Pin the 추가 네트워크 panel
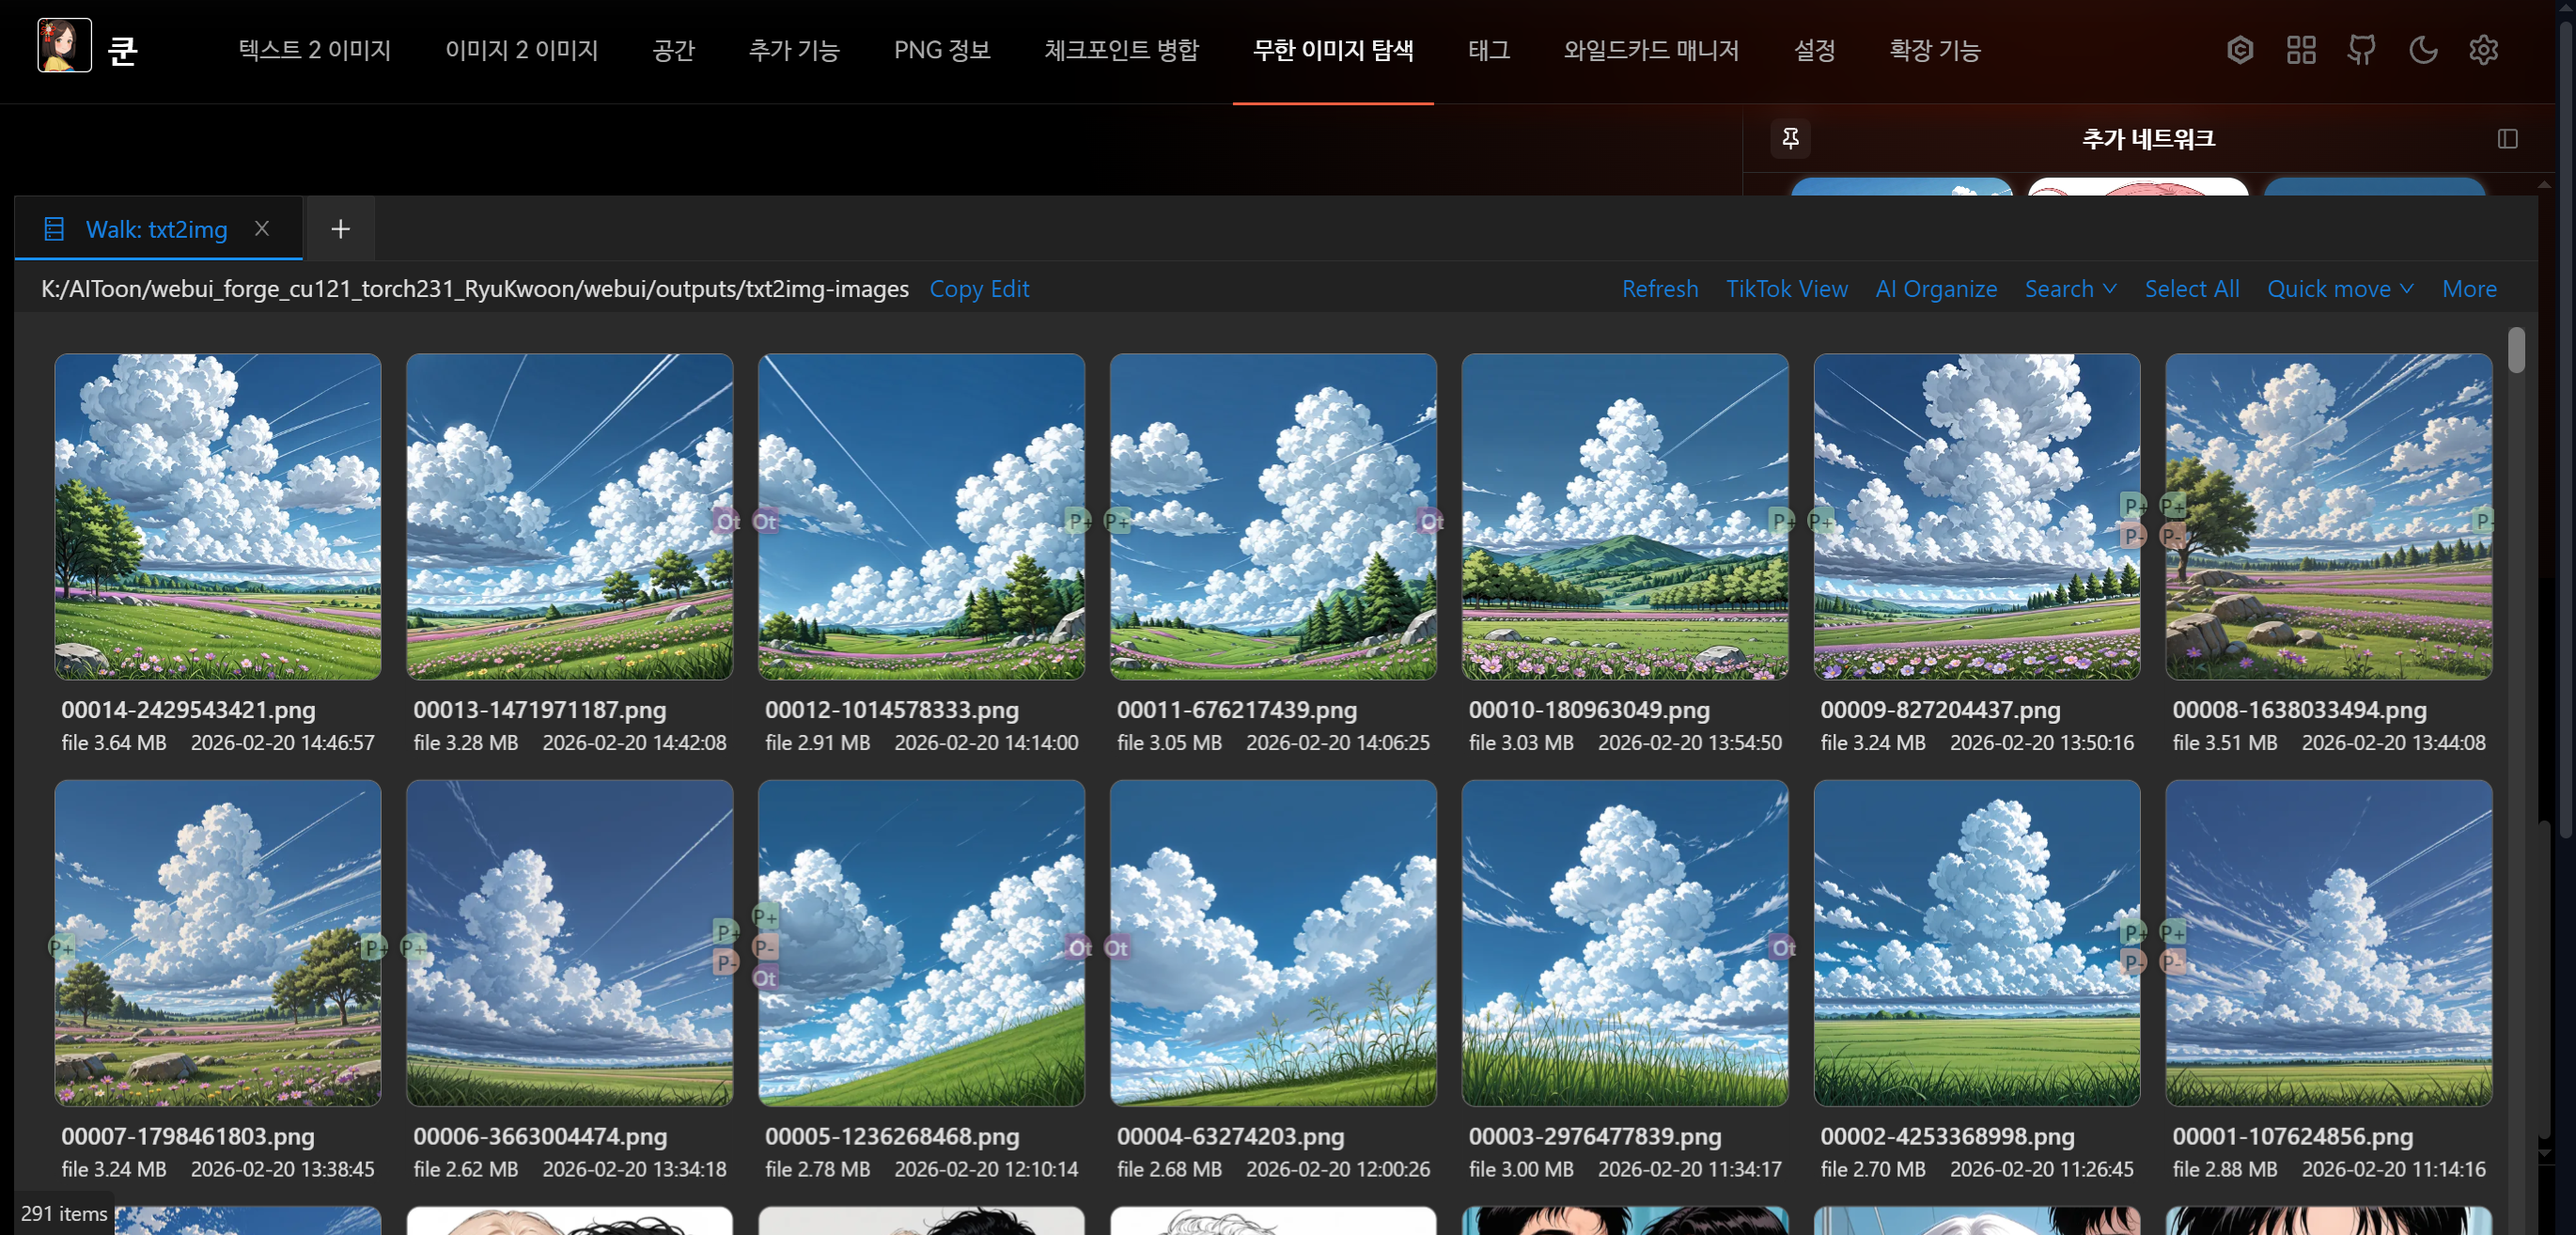The width and height of the screenshot is (2576, 1235). pyautogui.click(x=1790, y=138)
